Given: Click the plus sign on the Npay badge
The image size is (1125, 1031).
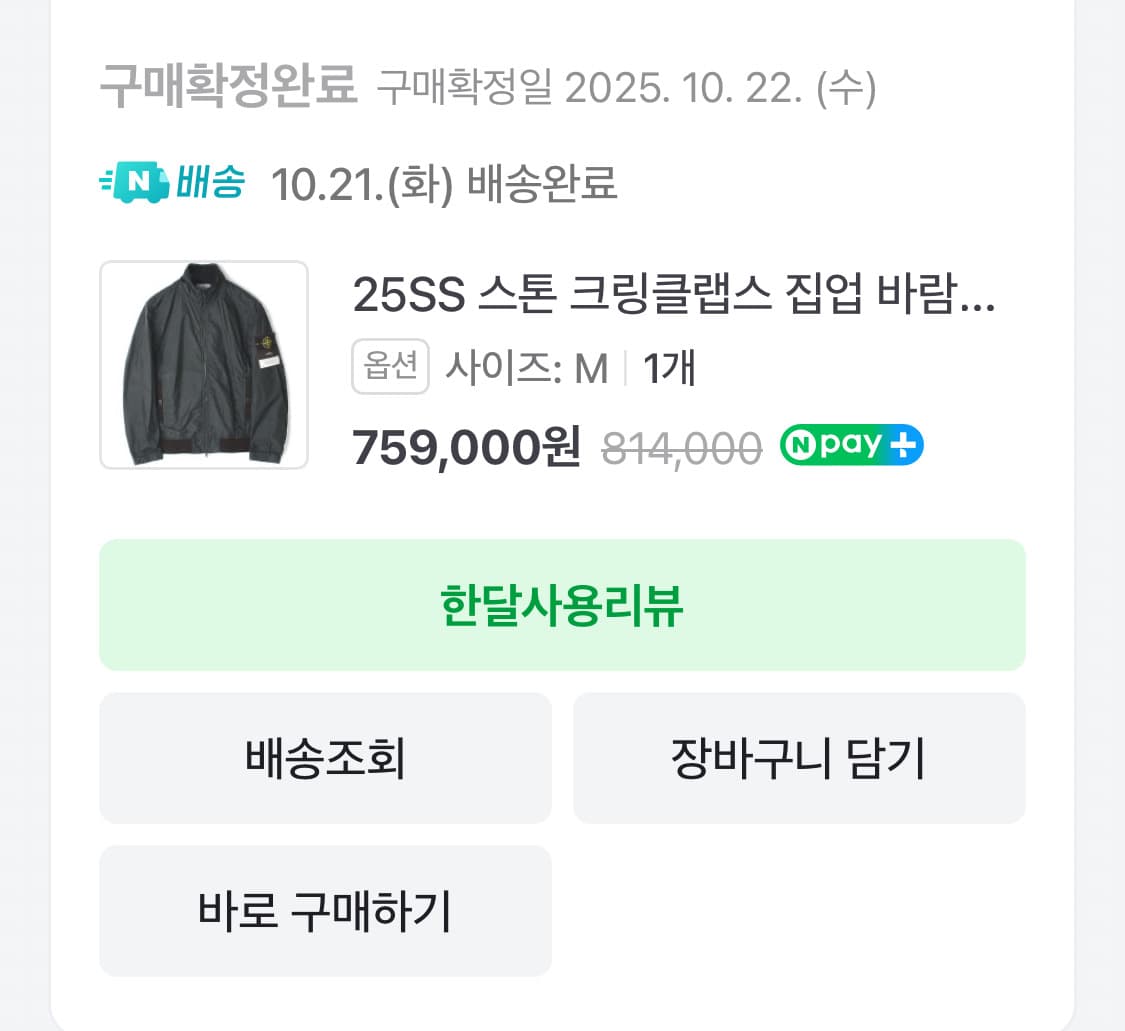Looking at the screenshot, I should (903, 445).
